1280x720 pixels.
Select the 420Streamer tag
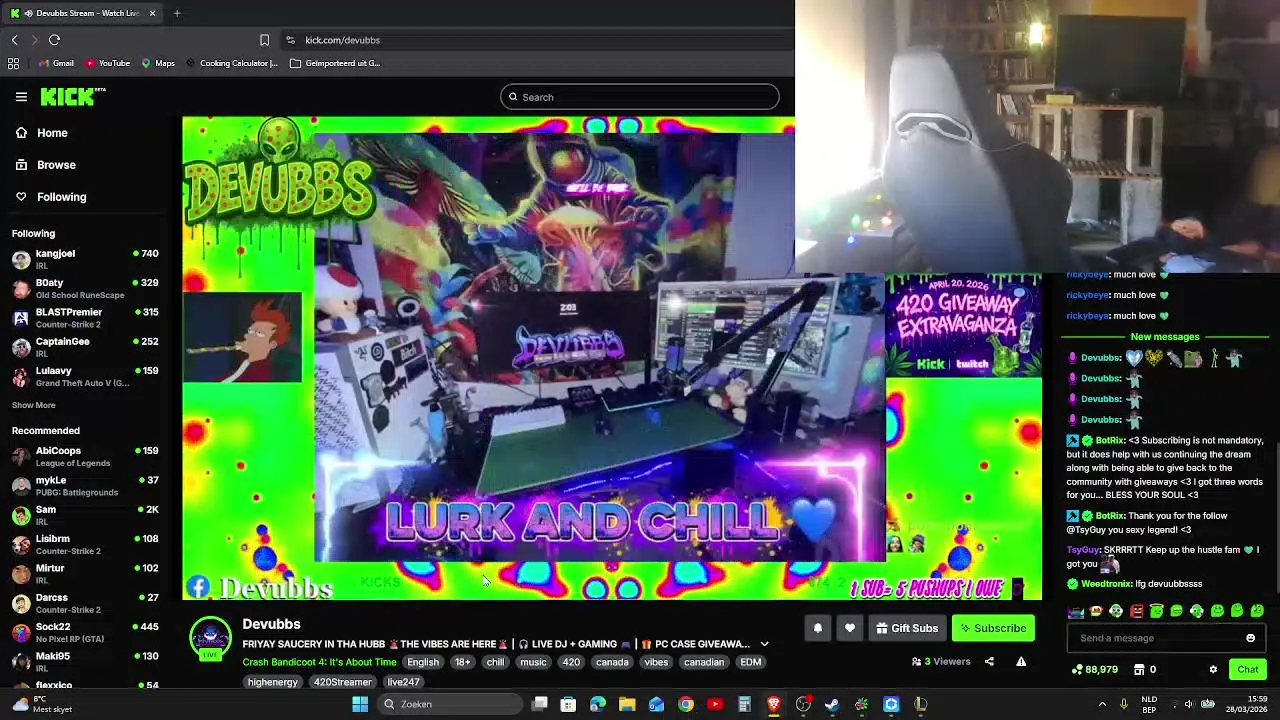pyautogui.click(x=342, y=682)
